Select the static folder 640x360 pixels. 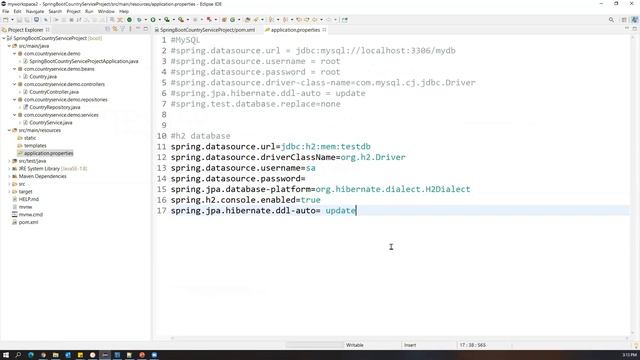[x=30, y=138]
